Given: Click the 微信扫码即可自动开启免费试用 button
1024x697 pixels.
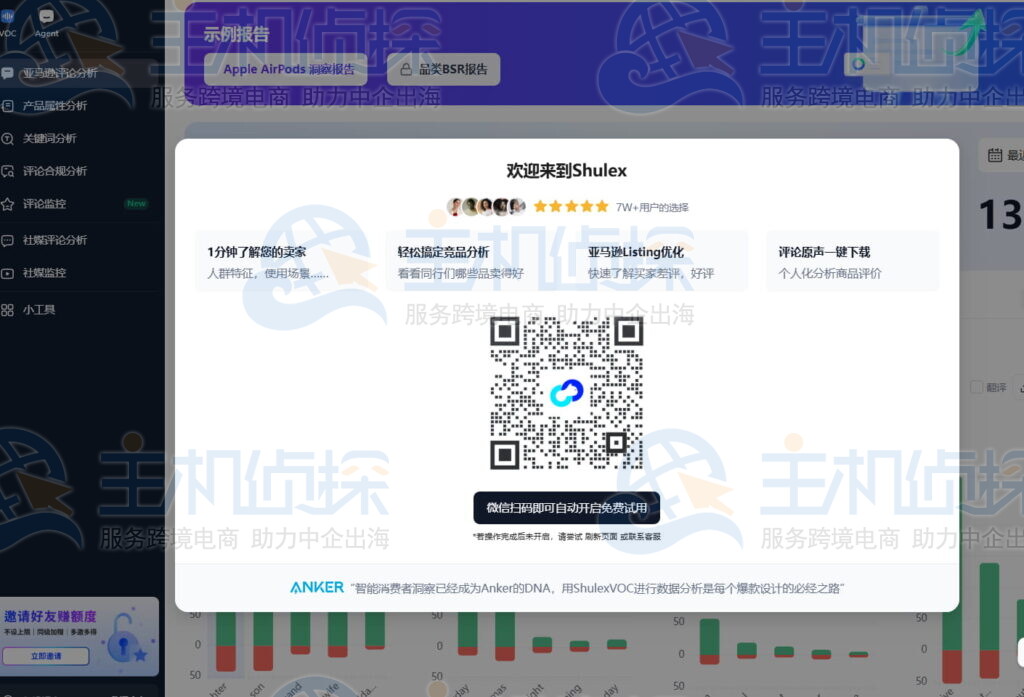Looking at the screenshot, I should click(566, 508).
